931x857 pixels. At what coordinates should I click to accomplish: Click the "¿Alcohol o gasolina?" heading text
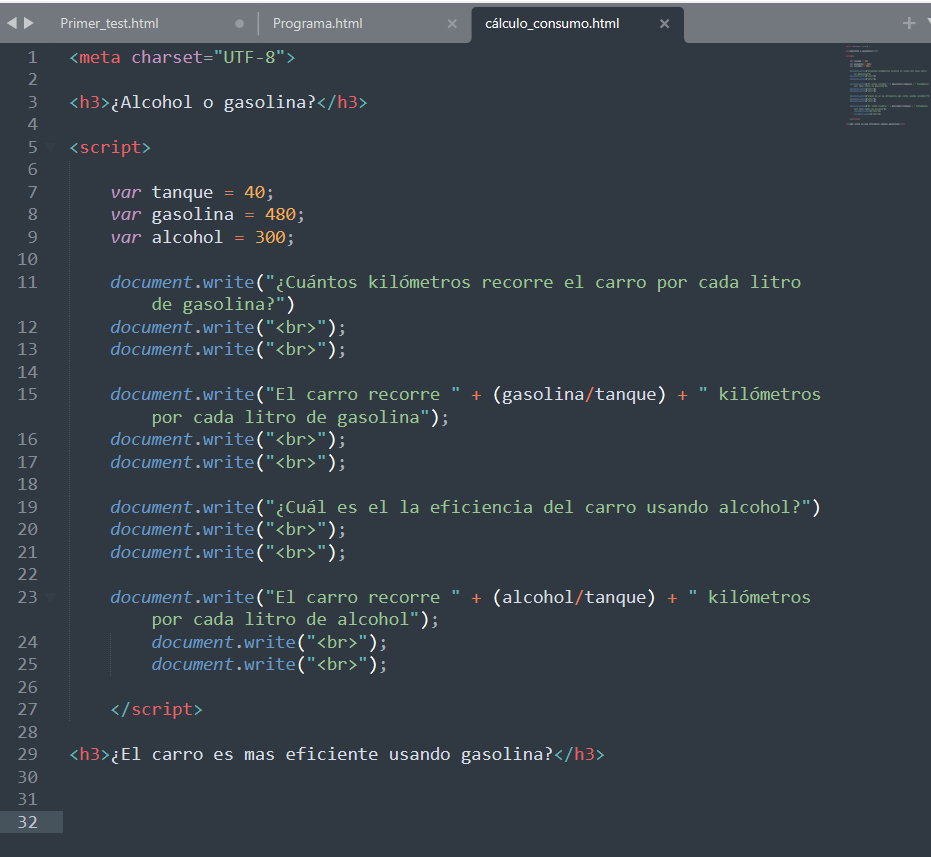[x=213, y=103]
